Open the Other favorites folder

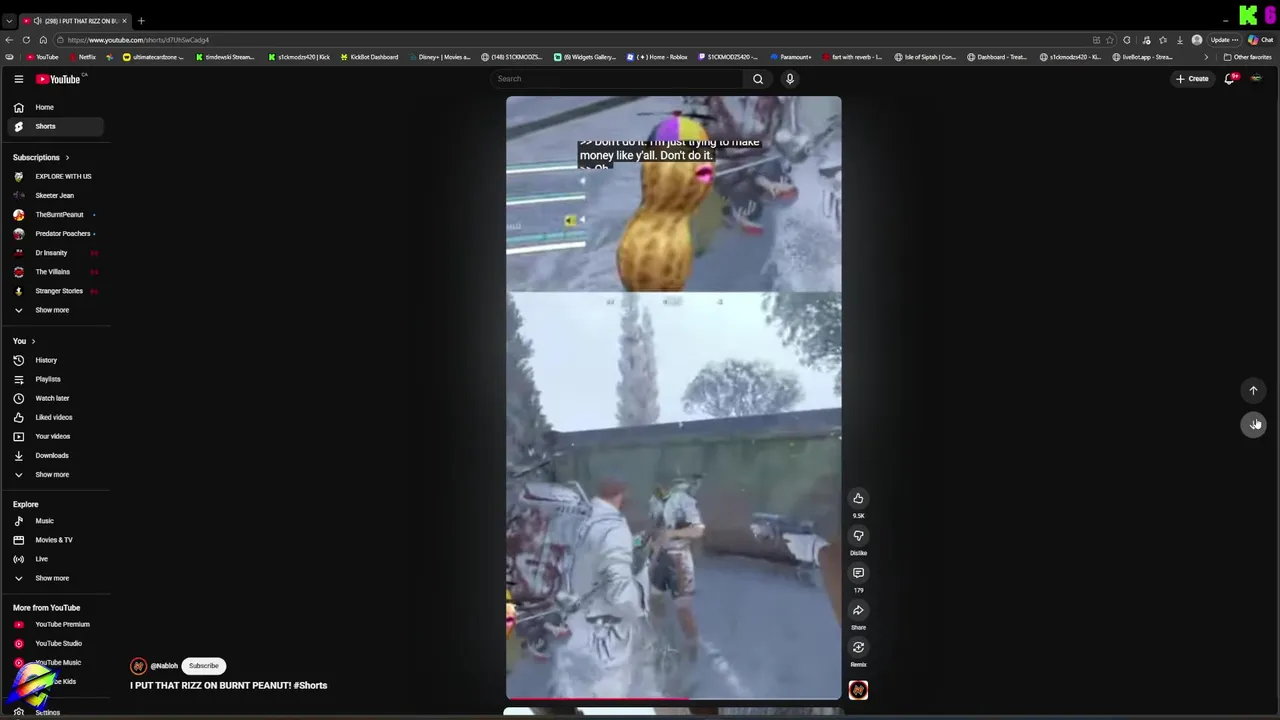(1247, 57)
